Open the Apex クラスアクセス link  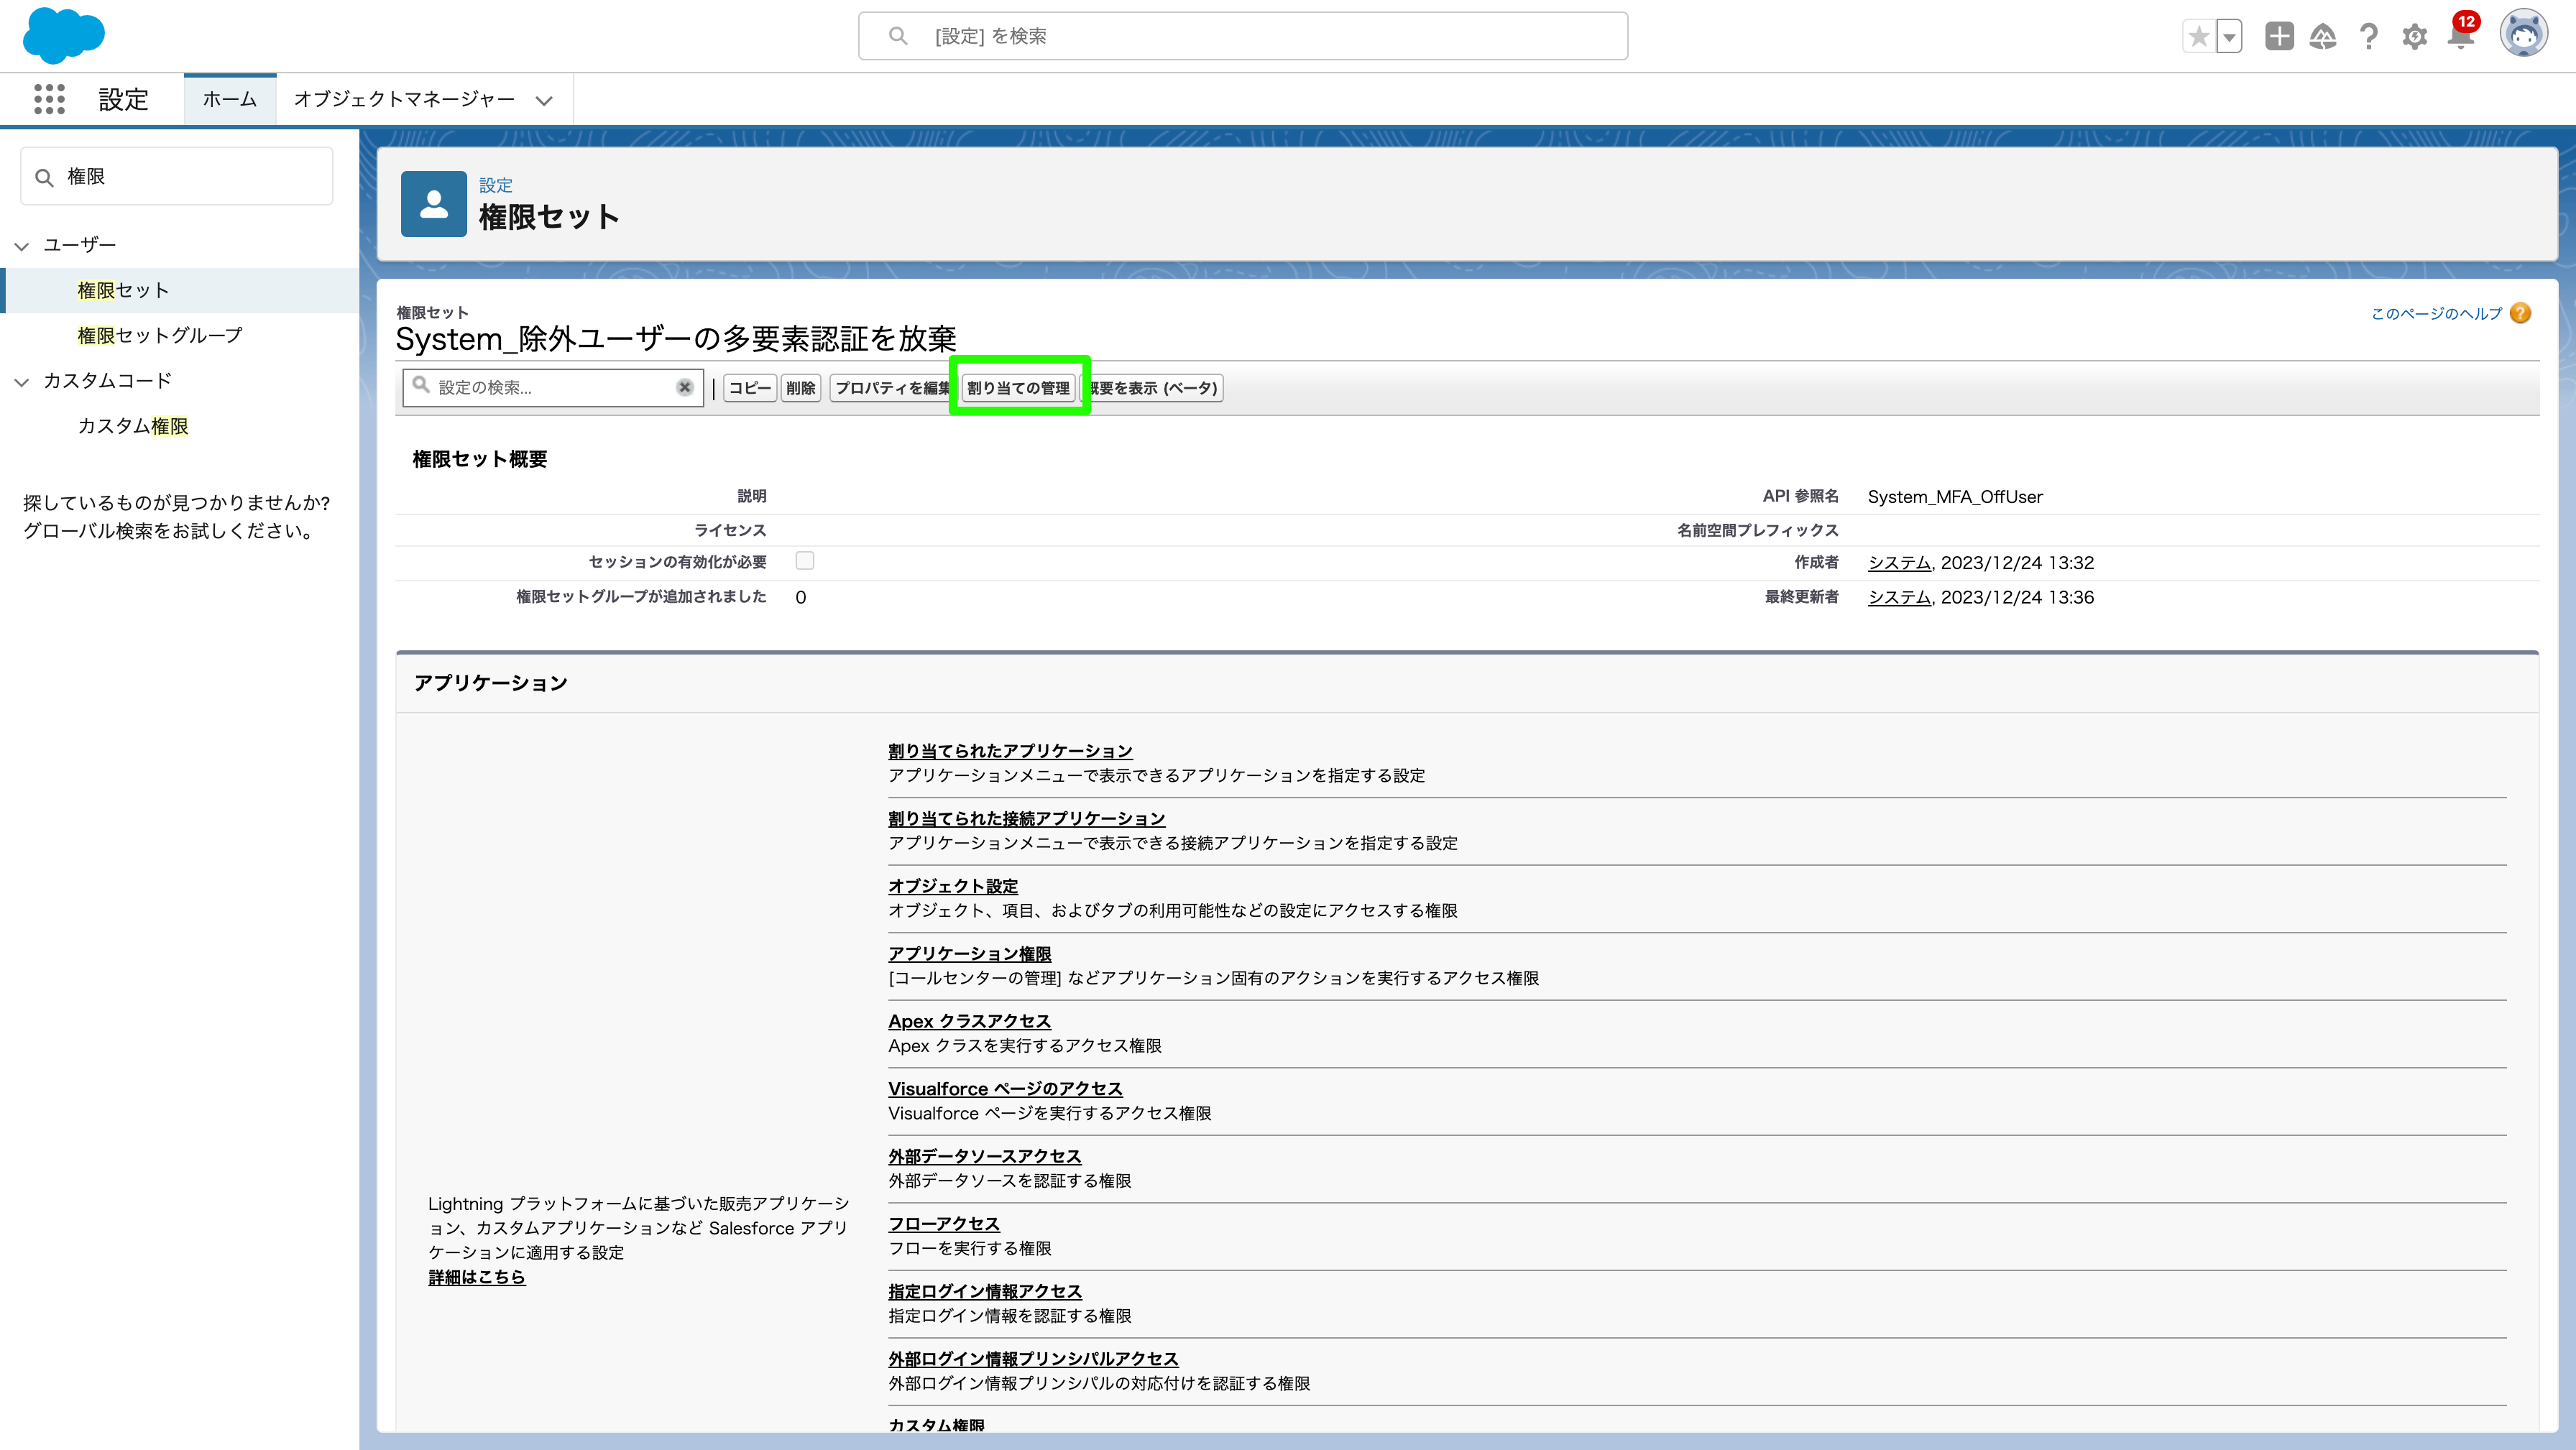pos(969,1021)
